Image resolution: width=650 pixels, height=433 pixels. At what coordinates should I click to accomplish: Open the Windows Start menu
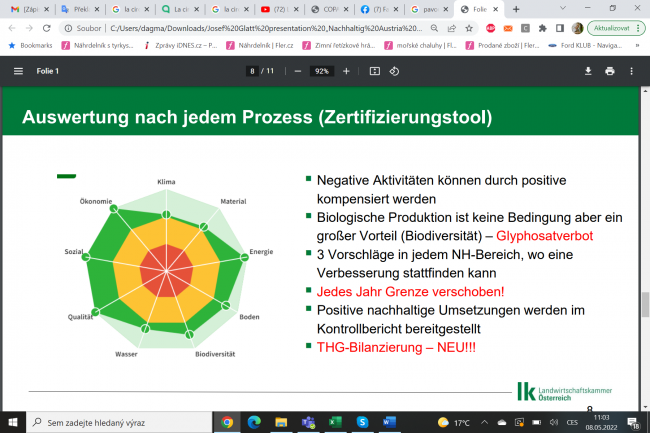pyautogui.click(x=13, y=422)
